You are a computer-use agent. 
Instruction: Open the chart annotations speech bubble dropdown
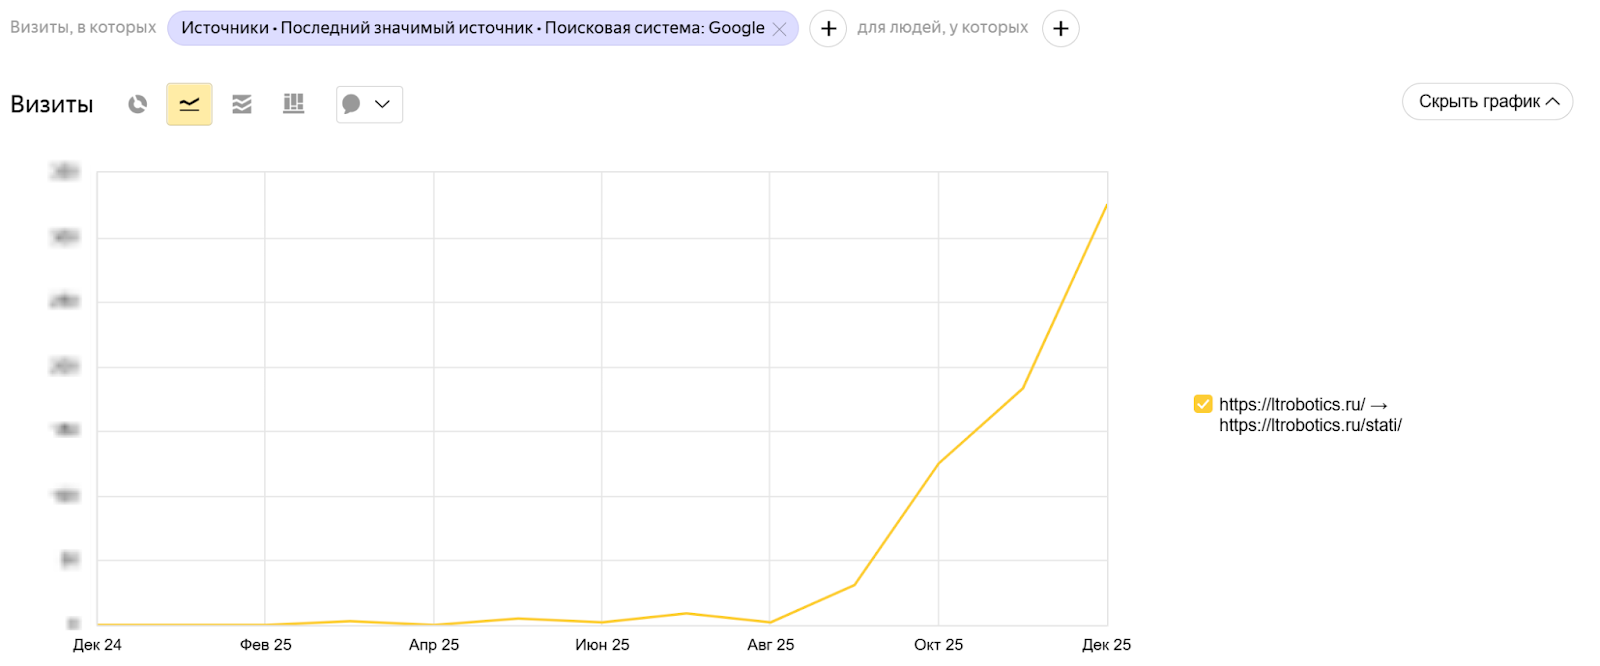tap(369, 104)
